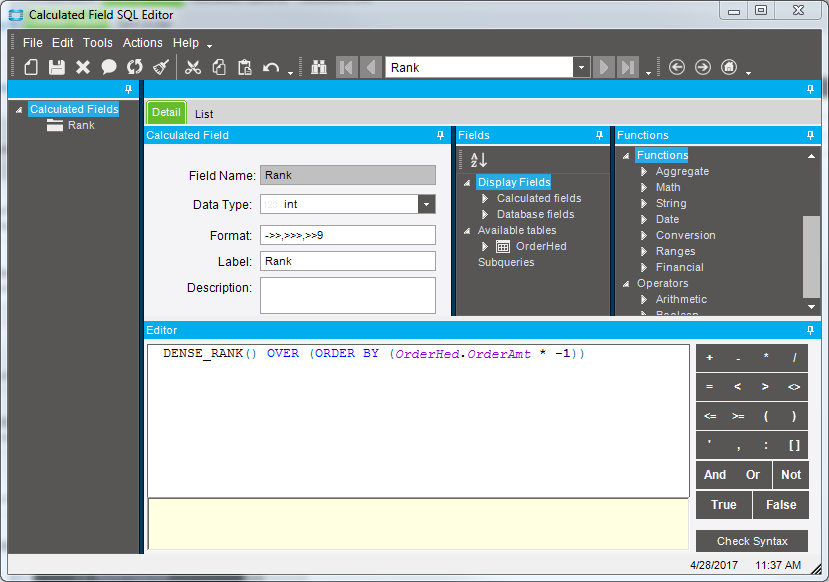This screenshot has width=829, height=582.
Task: Click the Home circle icon
Action: point(729,67)
